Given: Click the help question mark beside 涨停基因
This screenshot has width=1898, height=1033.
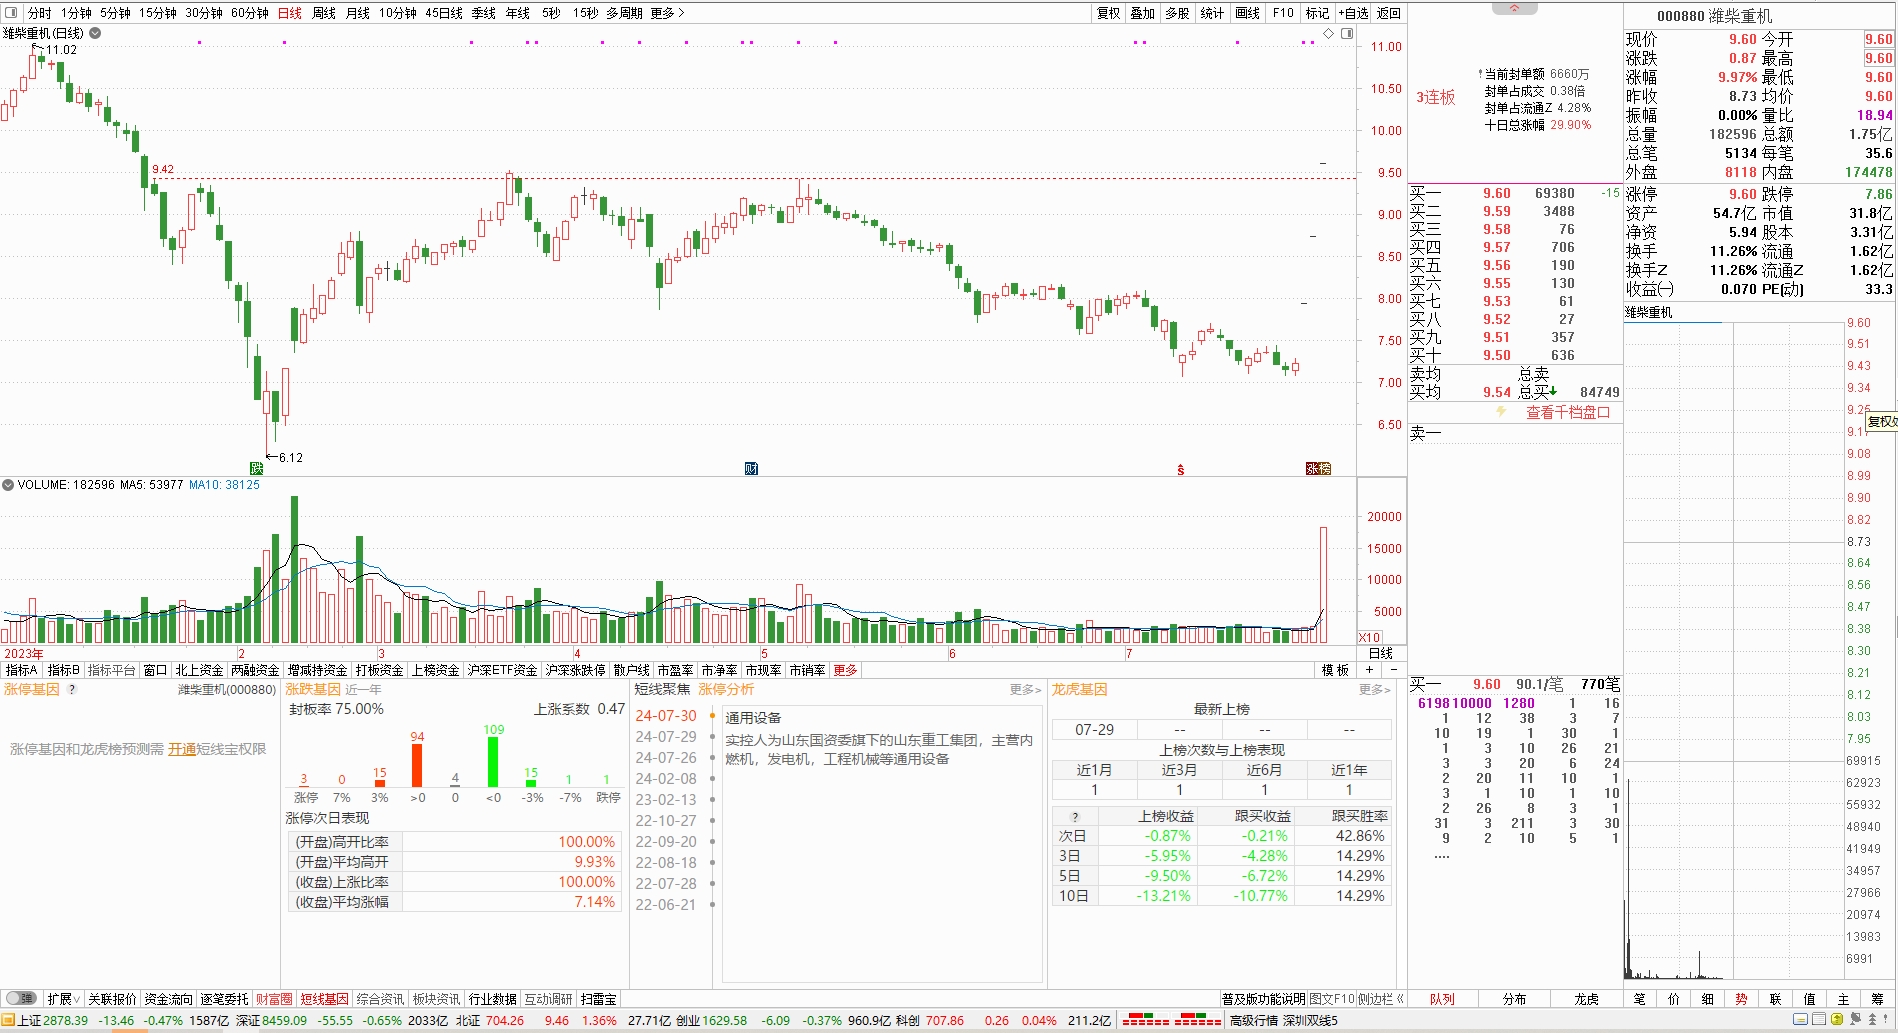Looking at the screenshot, I should 72,689.
